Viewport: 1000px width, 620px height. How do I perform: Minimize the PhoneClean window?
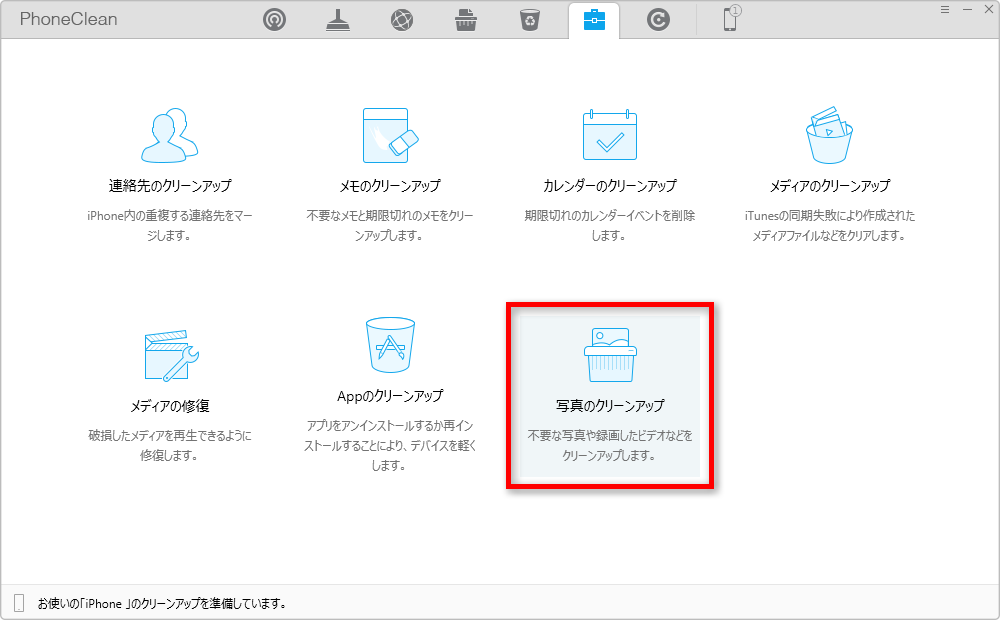[x=967, y=10]
